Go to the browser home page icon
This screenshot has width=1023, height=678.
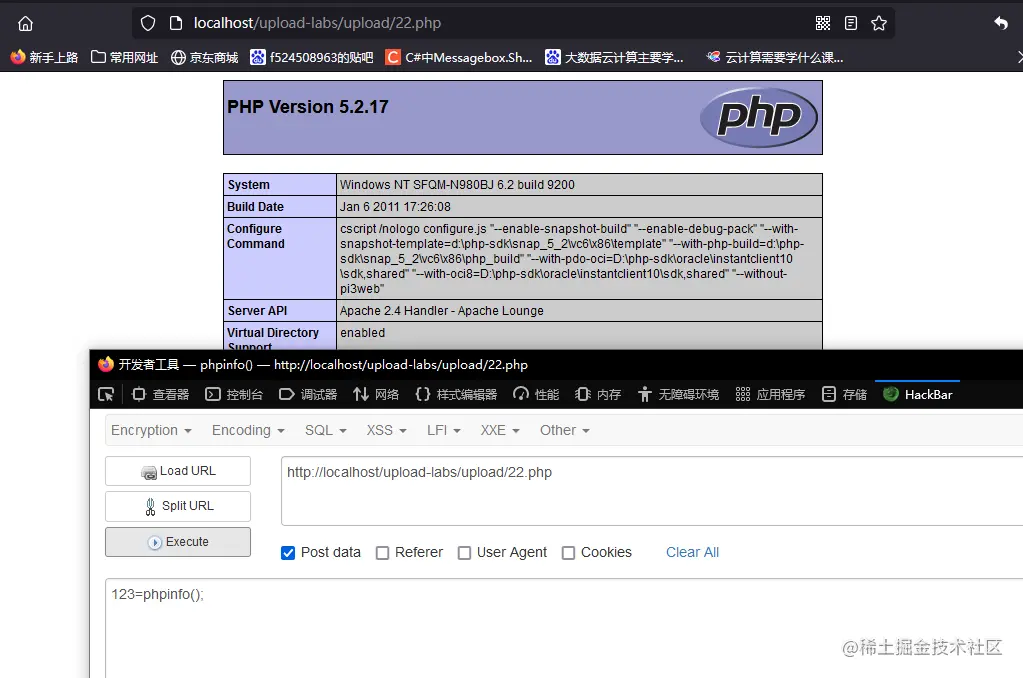click(25, 23)
